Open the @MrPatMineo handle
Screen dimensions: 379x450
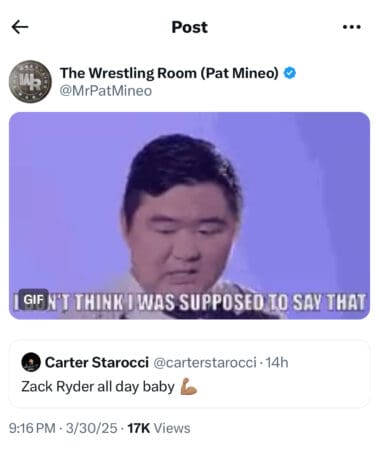[x=106, y=91]
